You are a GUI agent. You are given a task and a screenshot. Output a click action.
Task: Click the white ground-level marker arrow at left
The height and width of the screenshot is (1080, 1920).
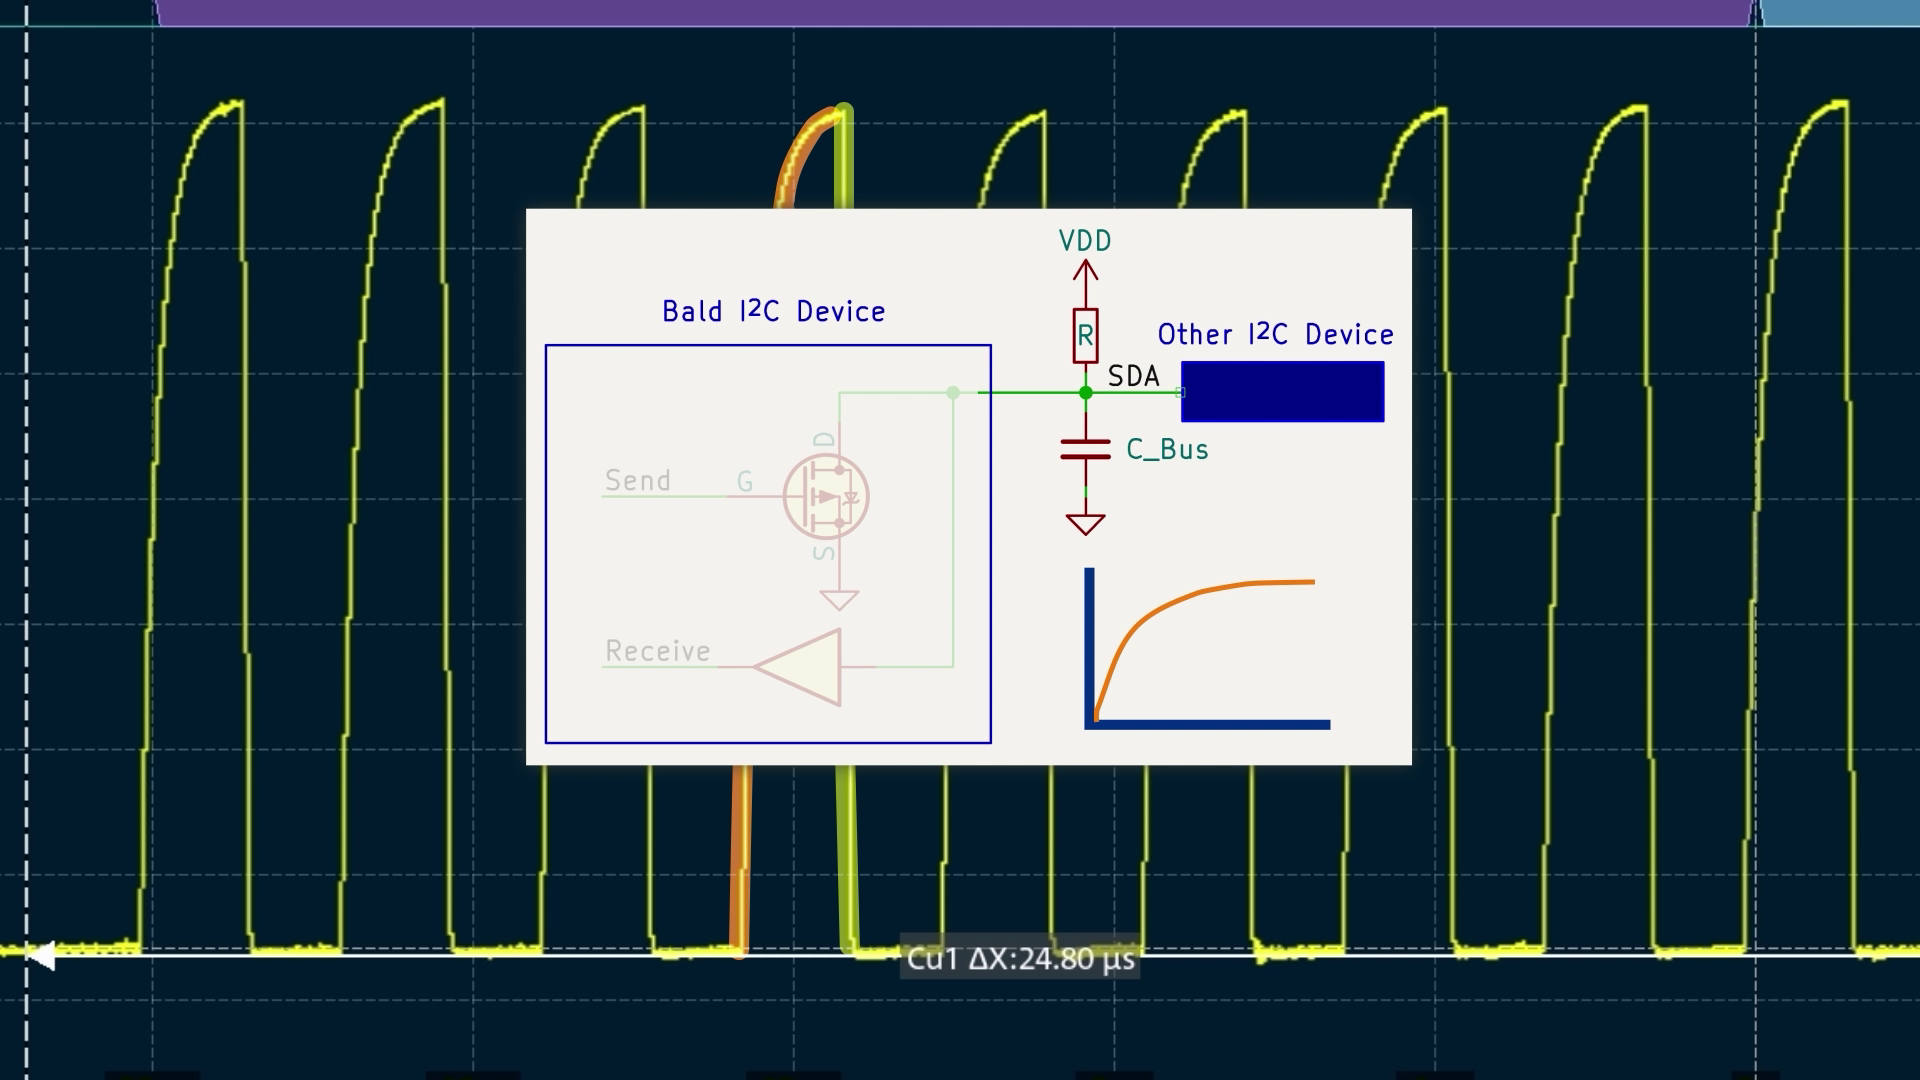(x=40, y=956)
